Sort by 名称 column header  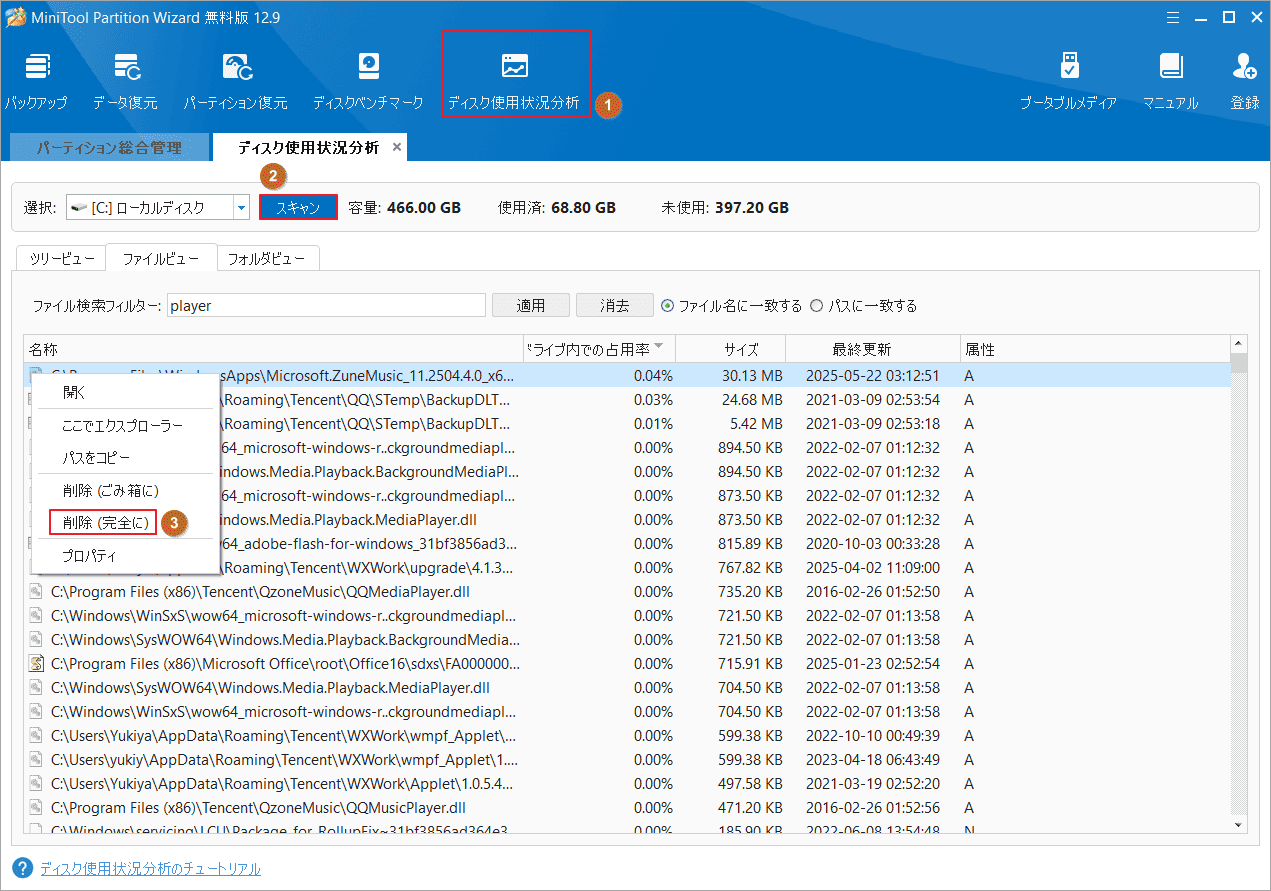[x=274, y=349]
